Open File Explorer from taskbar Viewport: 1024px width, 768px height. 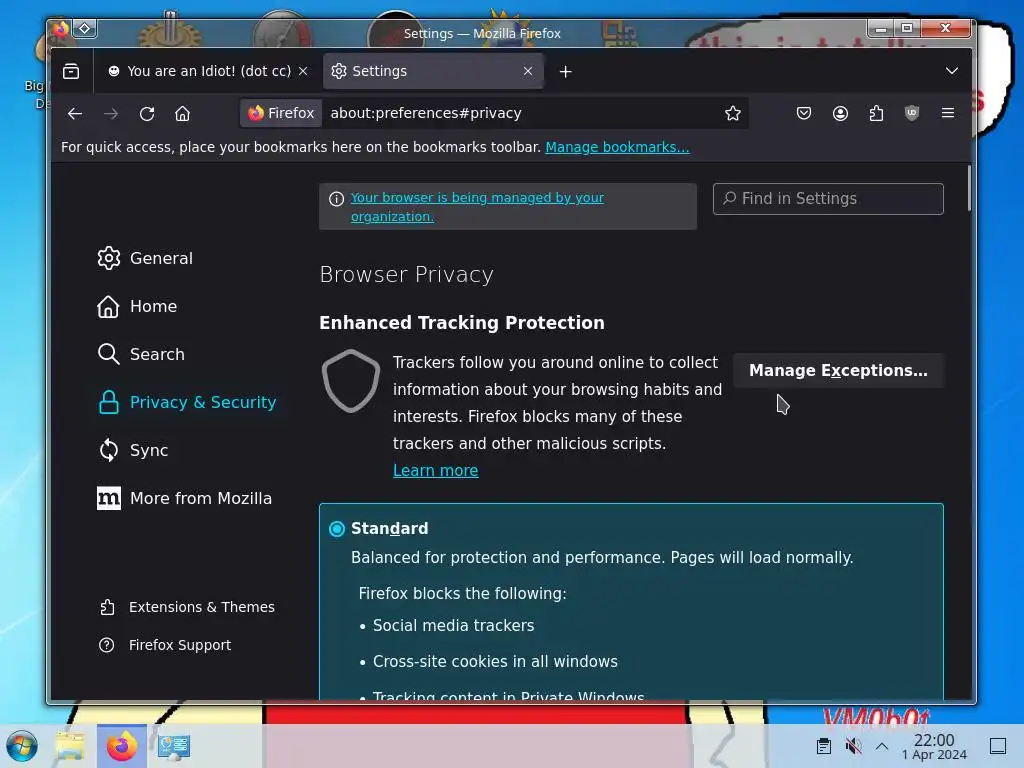(70, 746)
